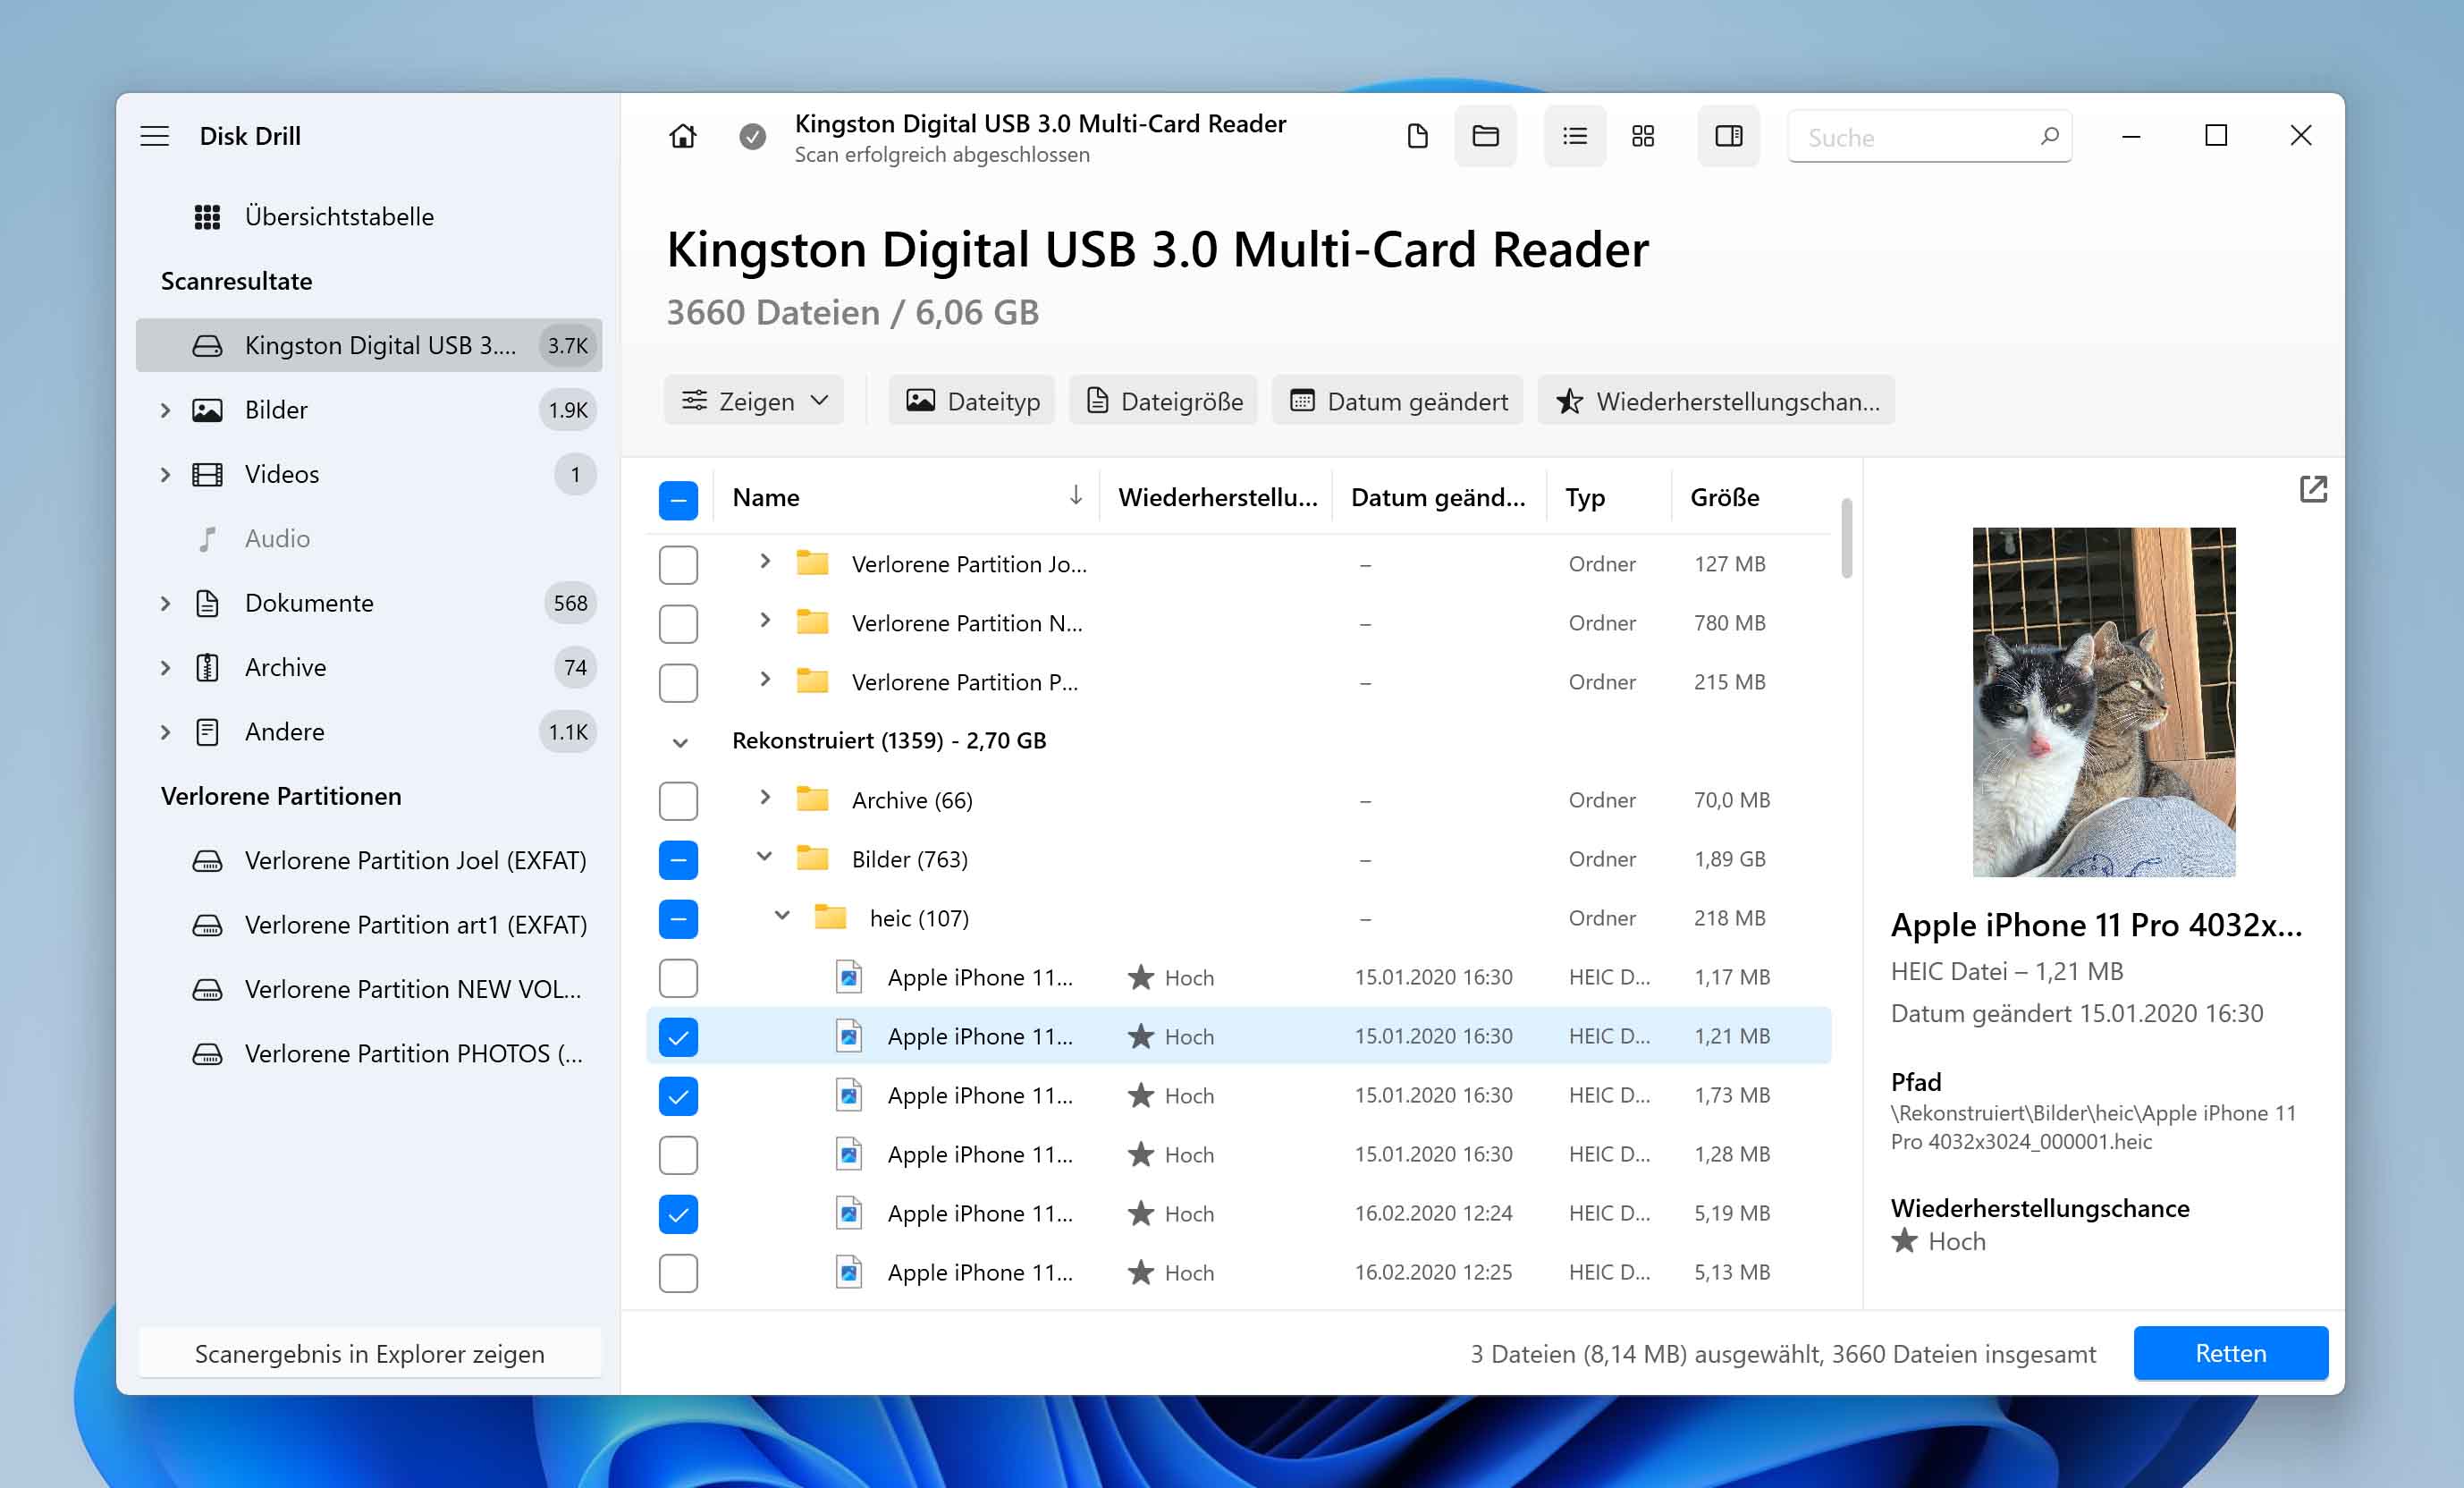The height and width of the screenshot is (1488, 2464).
Task: Uncheck the Bilder (763) folder checkbox
Action: (x=679, y=859)
